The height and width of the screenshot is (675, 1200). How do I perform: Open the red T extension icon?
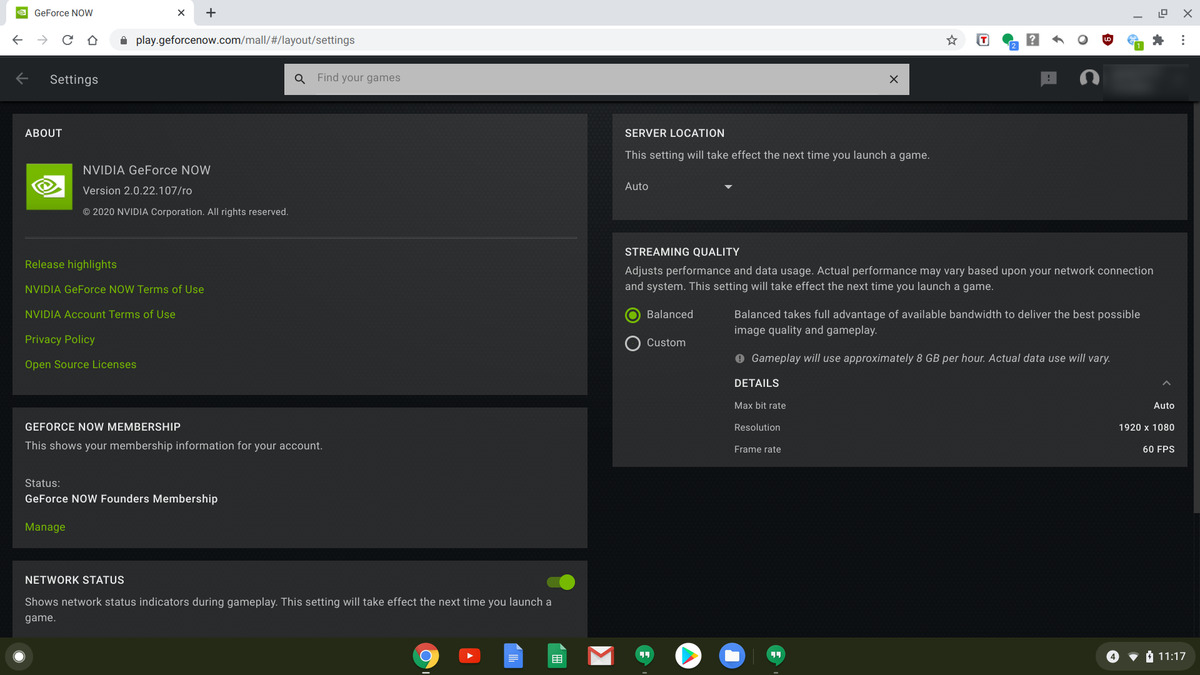pyautogui.click(x=983, y=40)
